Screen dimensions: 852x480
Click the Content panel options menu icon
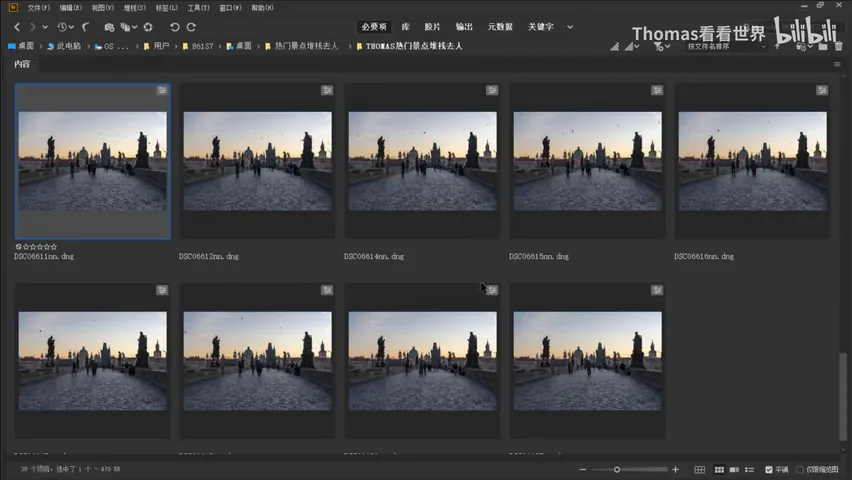coord(837,64)
